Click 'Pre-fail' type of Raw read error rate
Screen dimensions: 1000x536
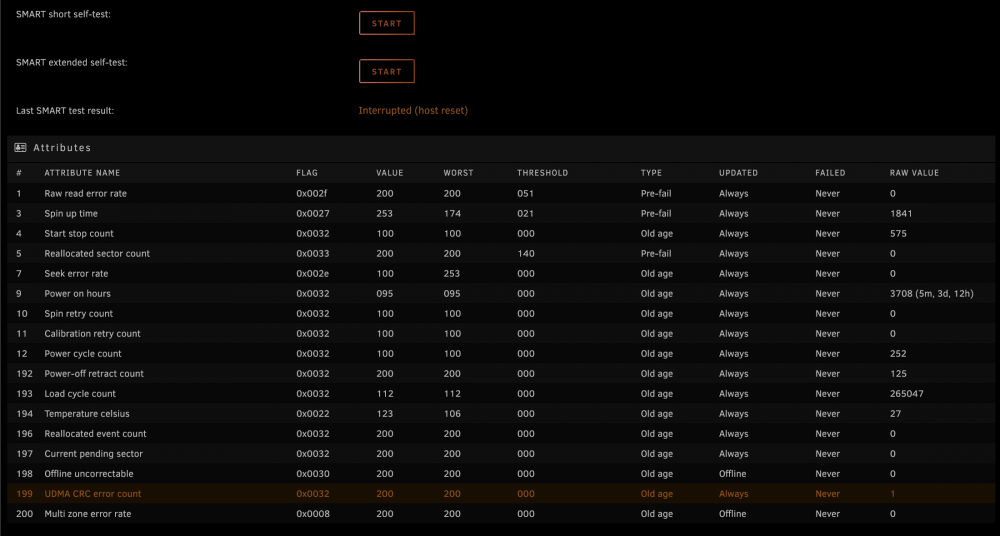(656, 193)
